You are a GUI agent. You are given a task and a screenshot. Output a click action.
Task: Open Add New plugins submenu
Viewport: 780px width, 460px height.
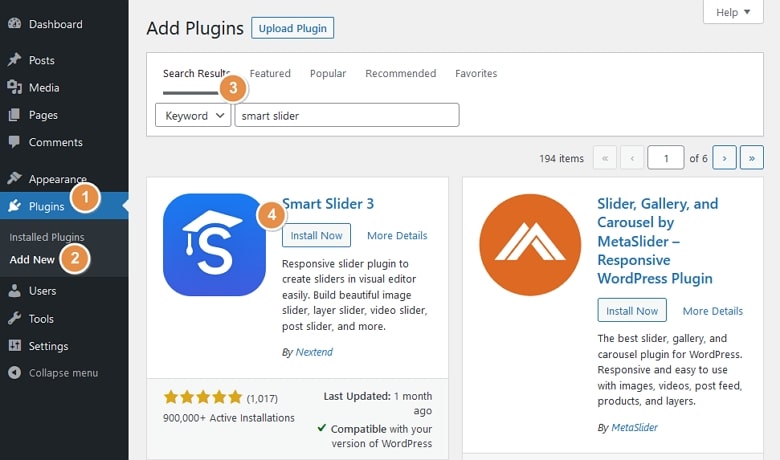point(32,260)
